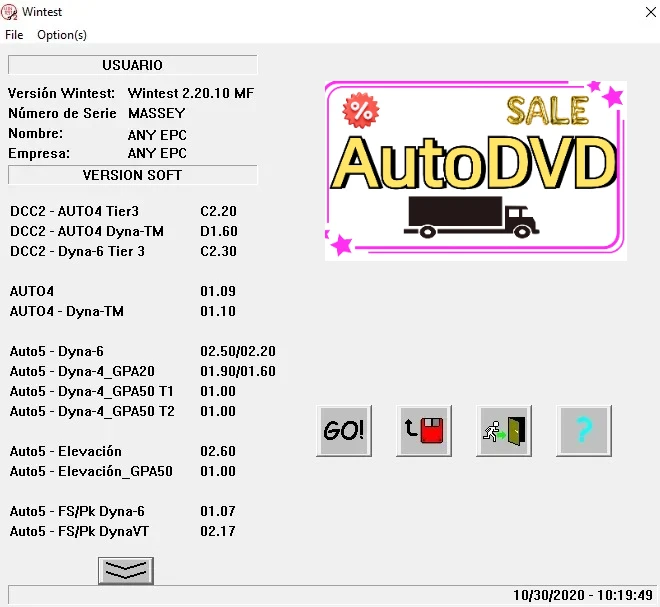Select the Wintest 2.20.10 MF version text
Image resolution: width=660 pixels, height=607 pixels.
[191, 93]
